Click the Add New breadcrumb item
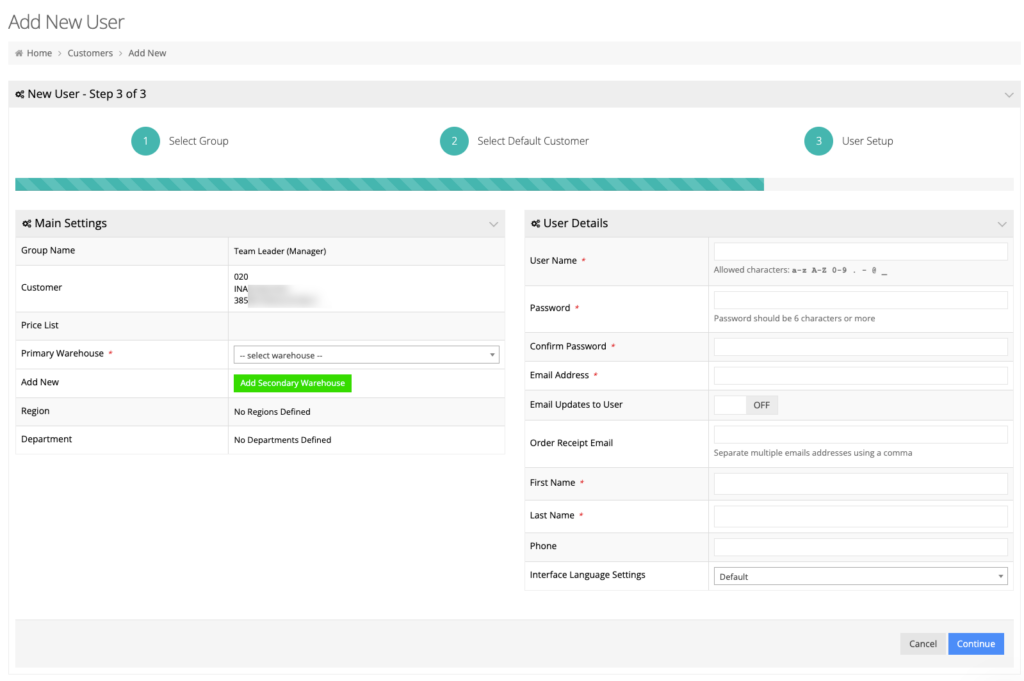This screenshot has height=681, width=1024. pos(147,53)
